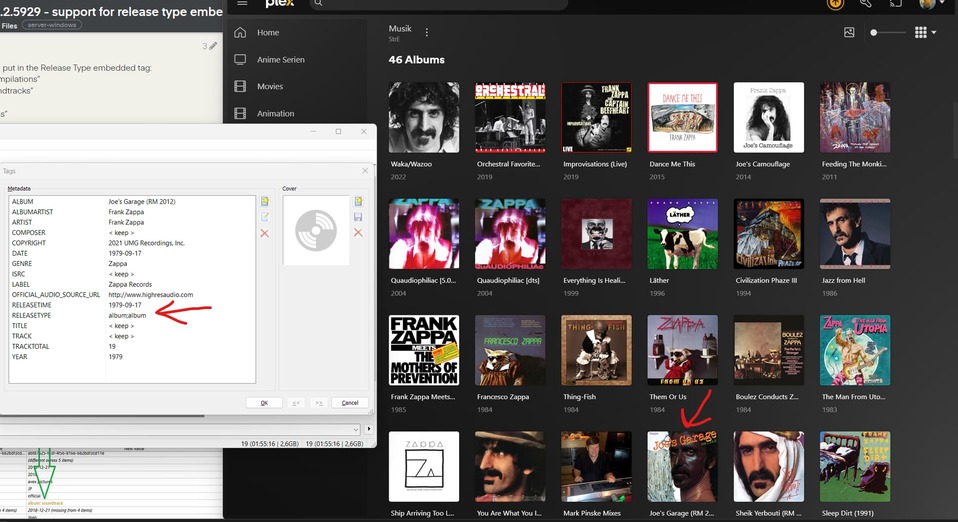Open Improvisations (Live) album
This screenshot has width=958, height=522.
[x=596, y=117]
